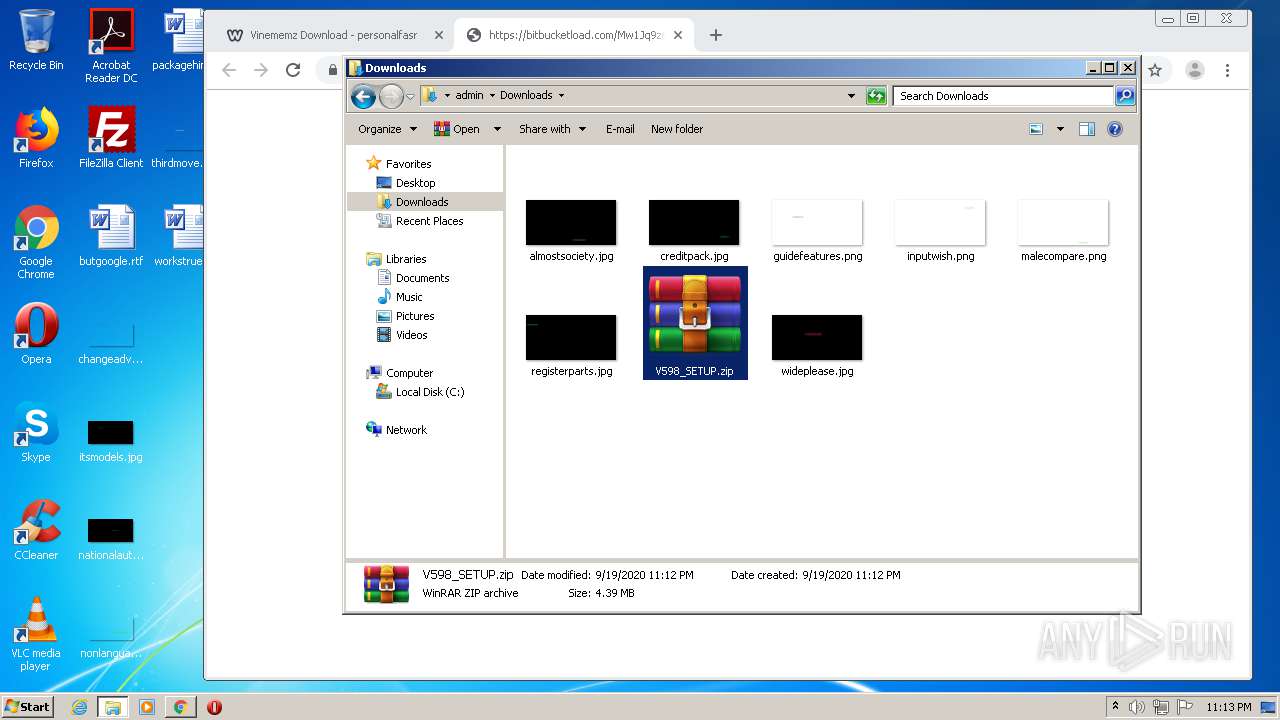Open the Organize dropdown menu
This screenshot has width=1280, height=720.
point(388,129)
